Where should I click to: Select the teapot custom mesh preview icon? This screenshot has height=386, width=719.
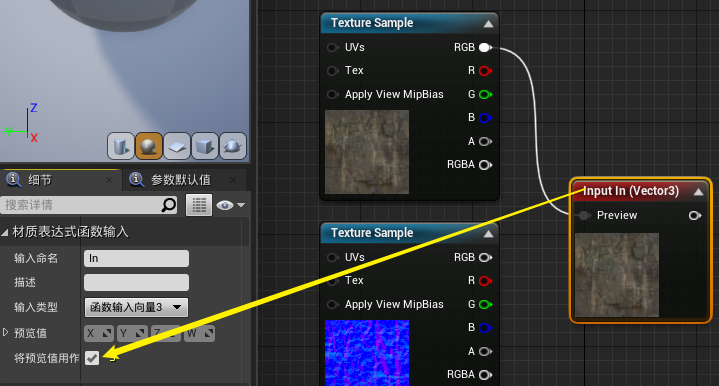click(x=233, y=146)
